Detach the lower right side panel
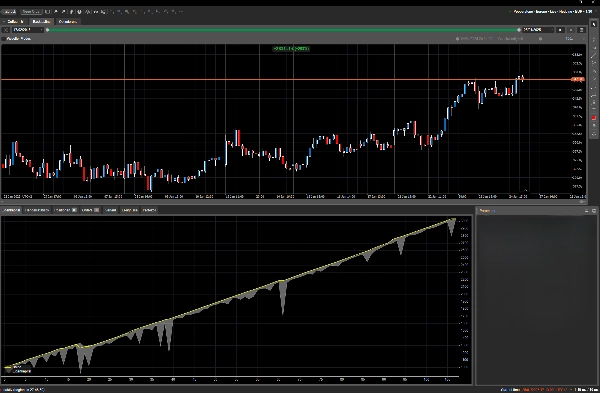 point(594,211)
